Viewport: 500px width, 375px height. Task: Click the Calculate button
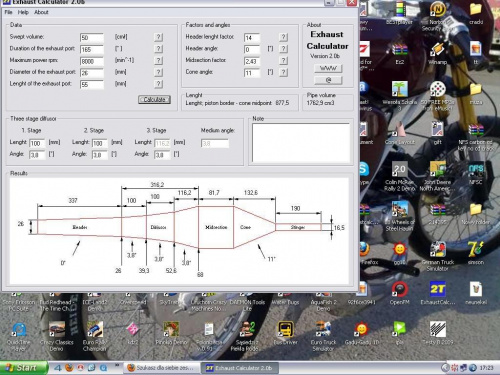[x=154, y=99]
